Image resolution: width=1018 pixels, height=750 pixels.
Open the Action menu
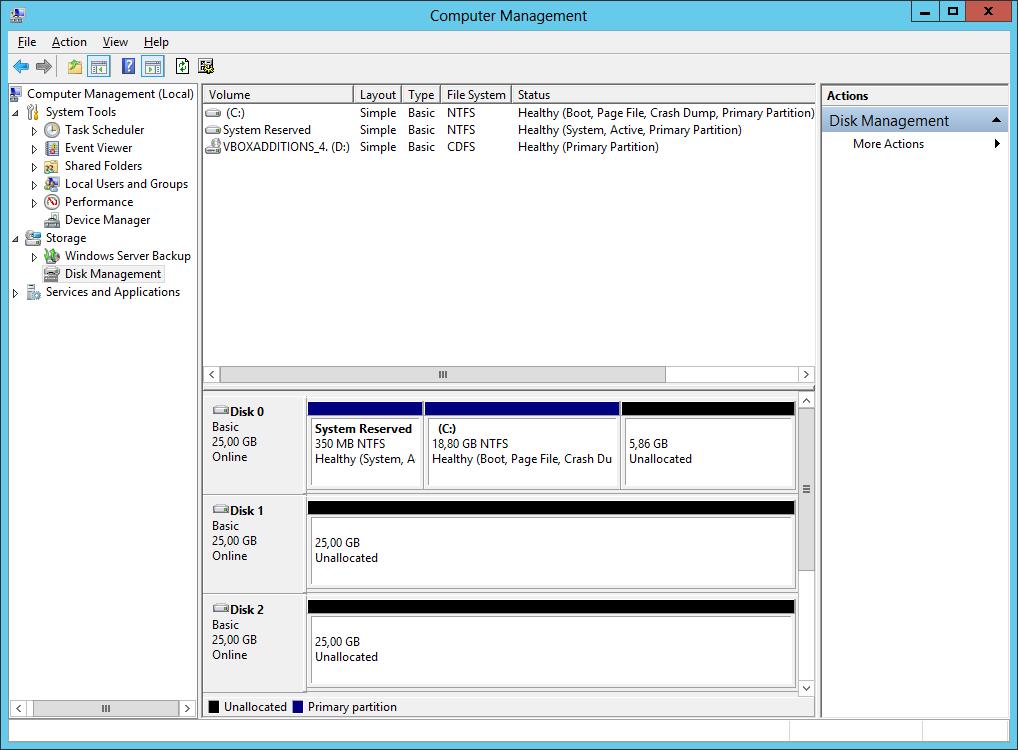[69, 42]
